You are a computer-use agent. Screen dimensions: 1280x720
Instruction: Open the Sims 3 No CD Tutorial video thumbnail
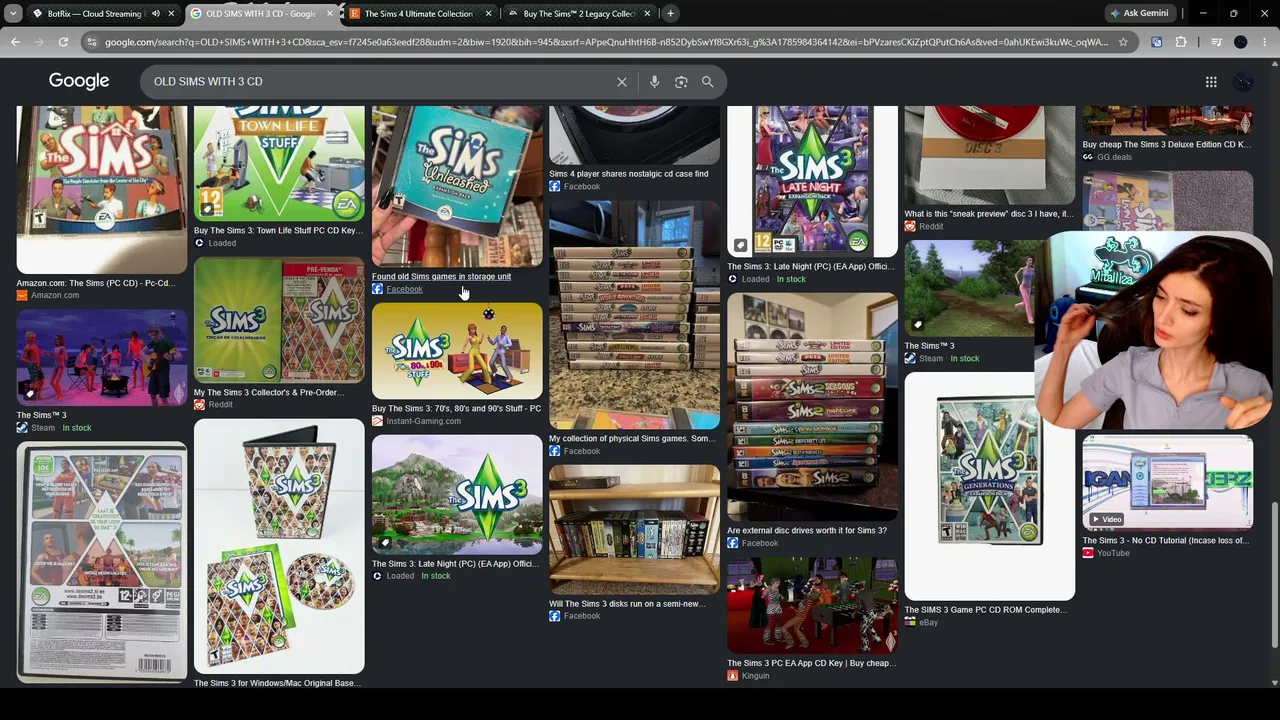click(x=1167, y=482)
